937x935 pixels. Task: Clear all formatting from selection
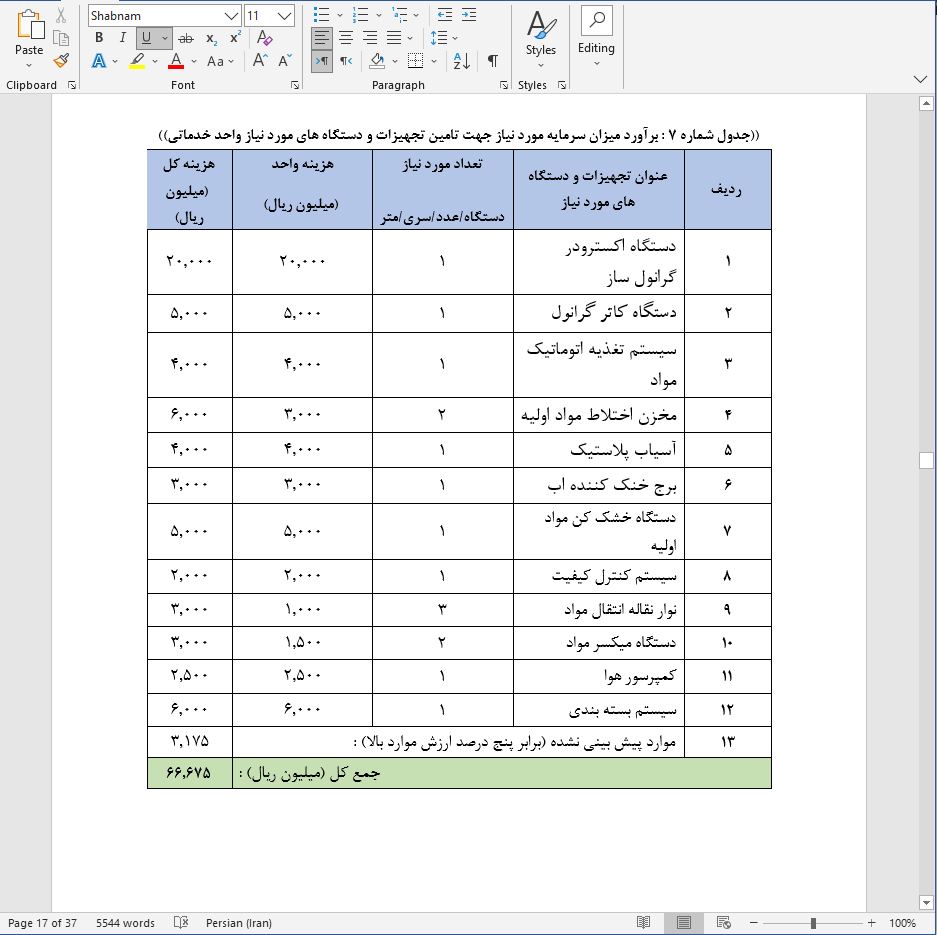pyautogui.click(x=264, y=38)
